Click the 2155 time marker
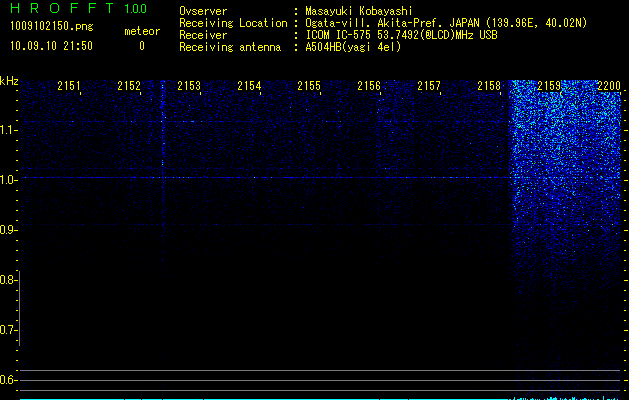This screenshot has width=629, height=400. 309,86
